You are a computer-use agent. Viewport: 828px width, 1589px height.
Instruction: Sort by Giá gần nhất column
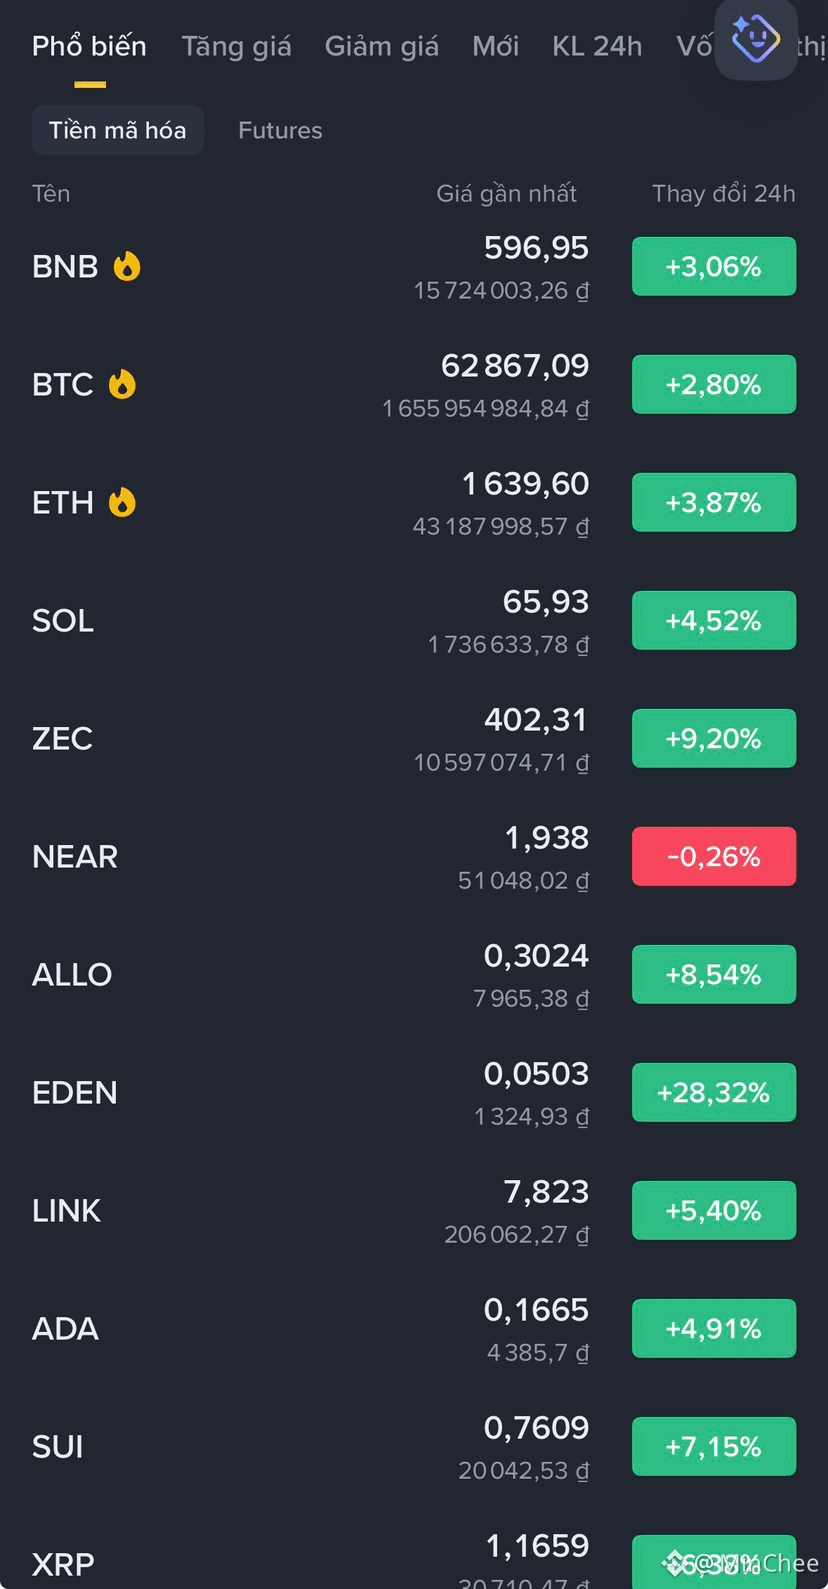(x=507, y=193)
